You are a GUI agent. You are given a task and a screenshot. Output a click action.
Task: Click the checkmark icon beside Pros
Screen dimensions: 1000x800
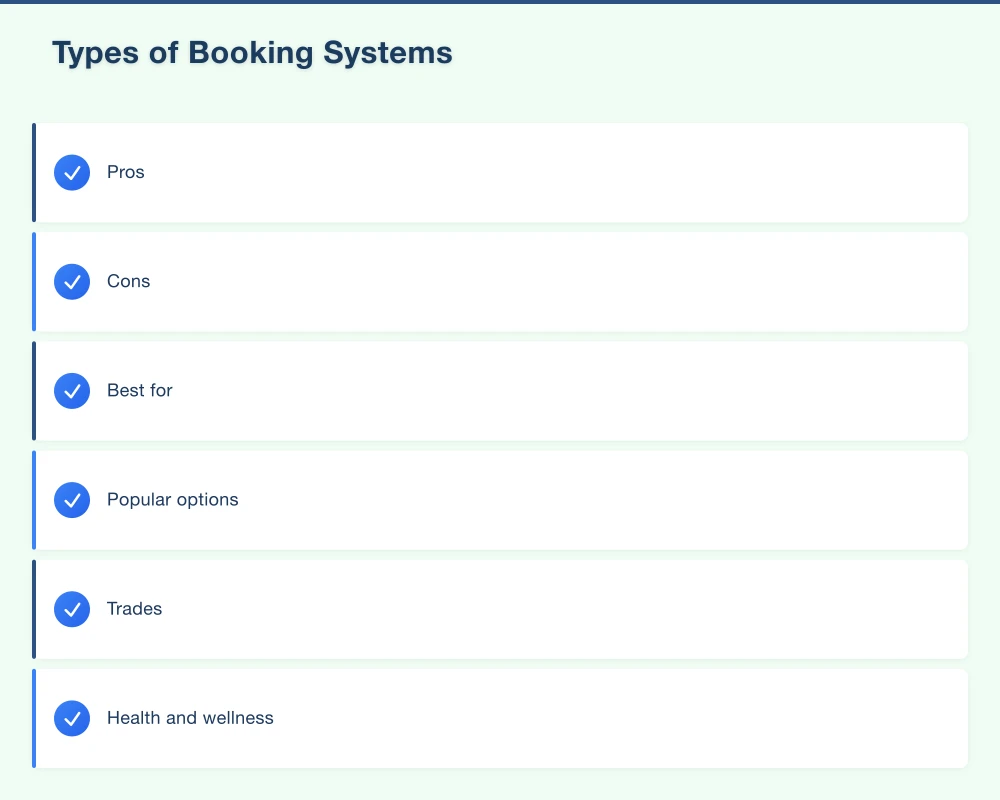pos(72,172)
